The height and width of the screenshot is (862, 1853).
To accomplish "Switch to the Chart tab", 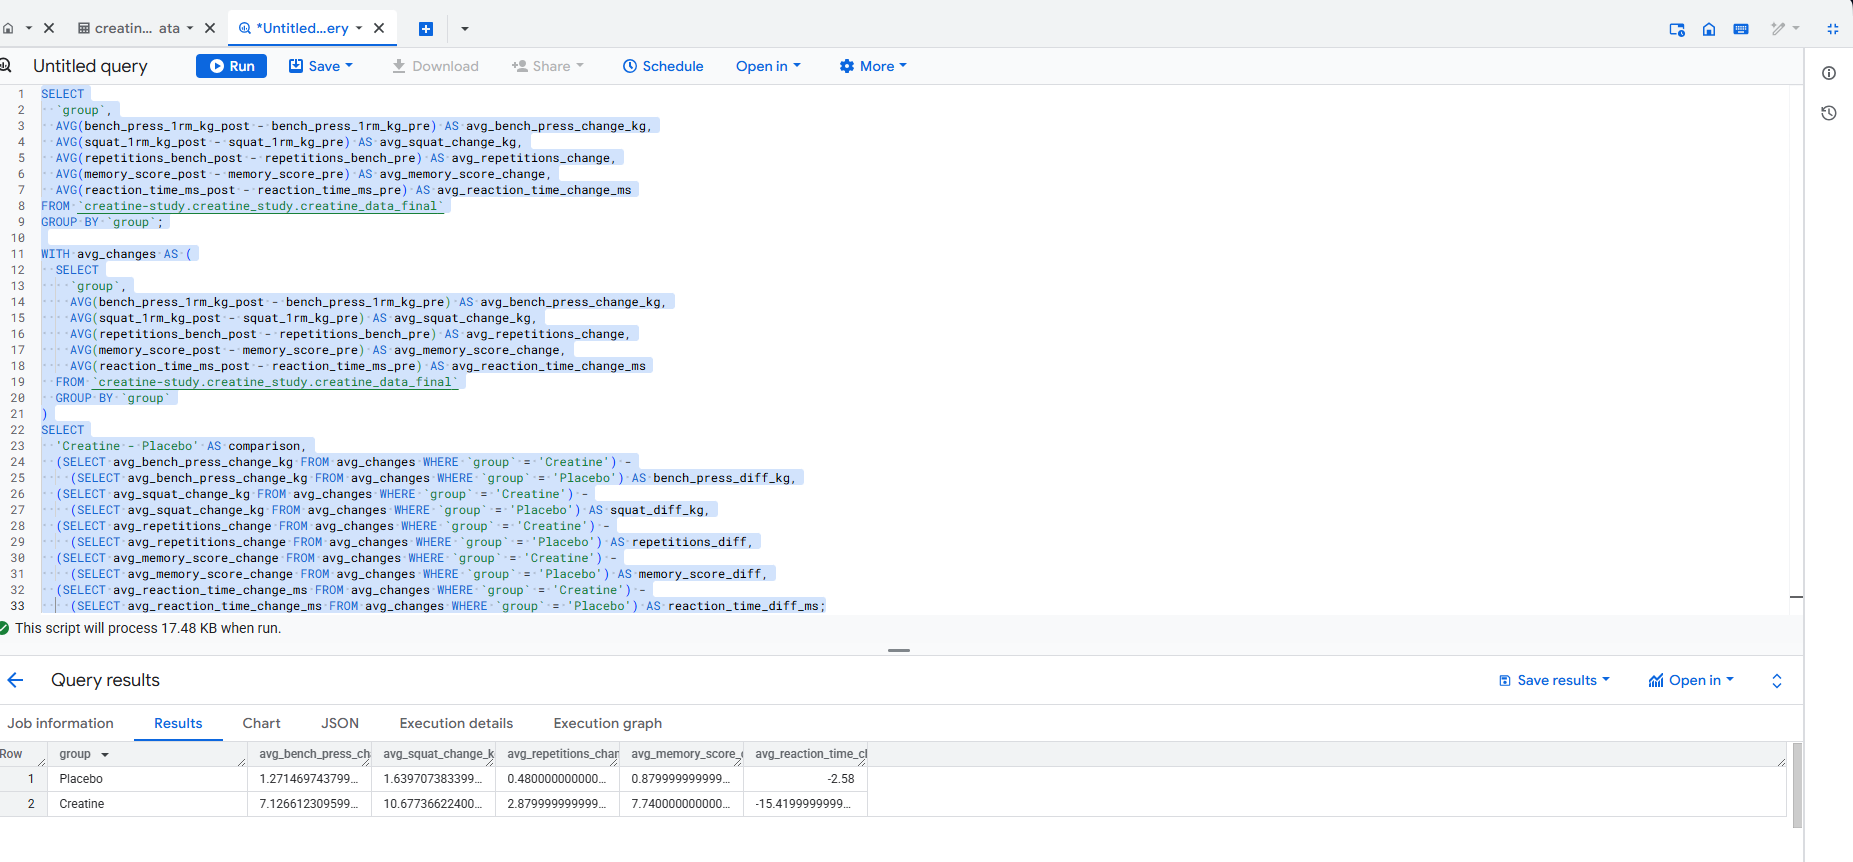I will coord(261,723).
